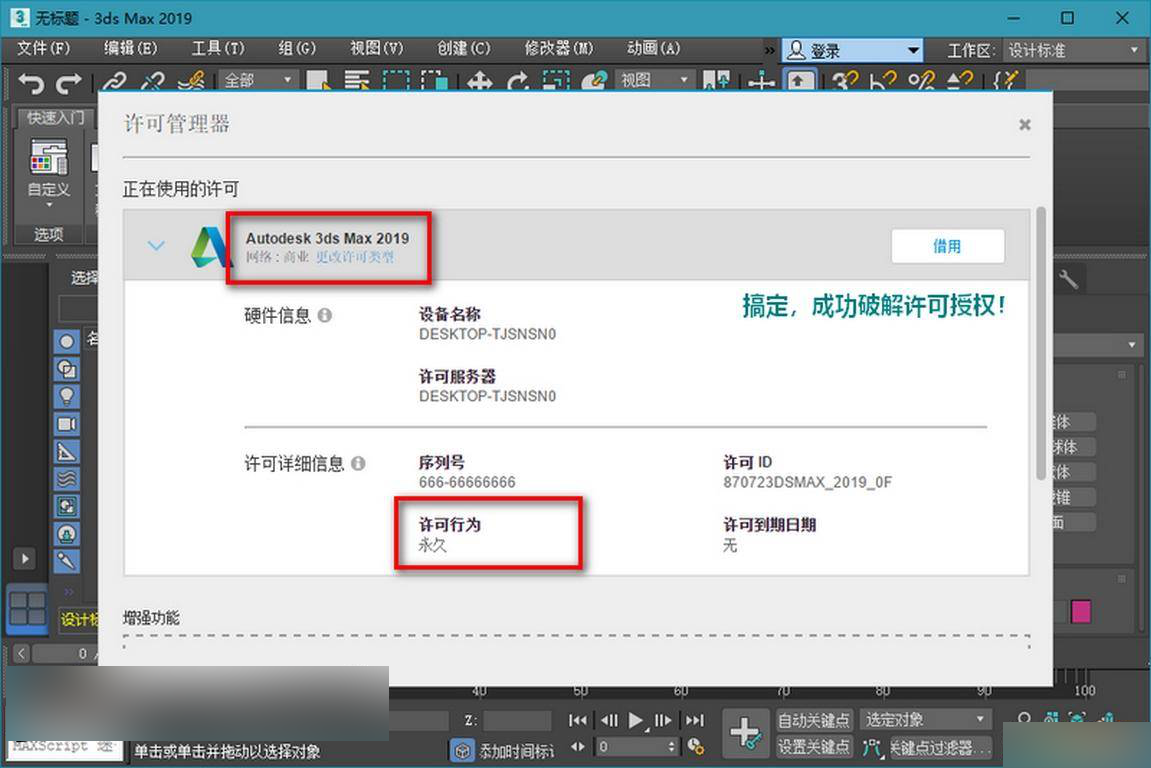Show geometry objects filter in scene explorer
Viewport: 1151px width, 768px height.
67,341
